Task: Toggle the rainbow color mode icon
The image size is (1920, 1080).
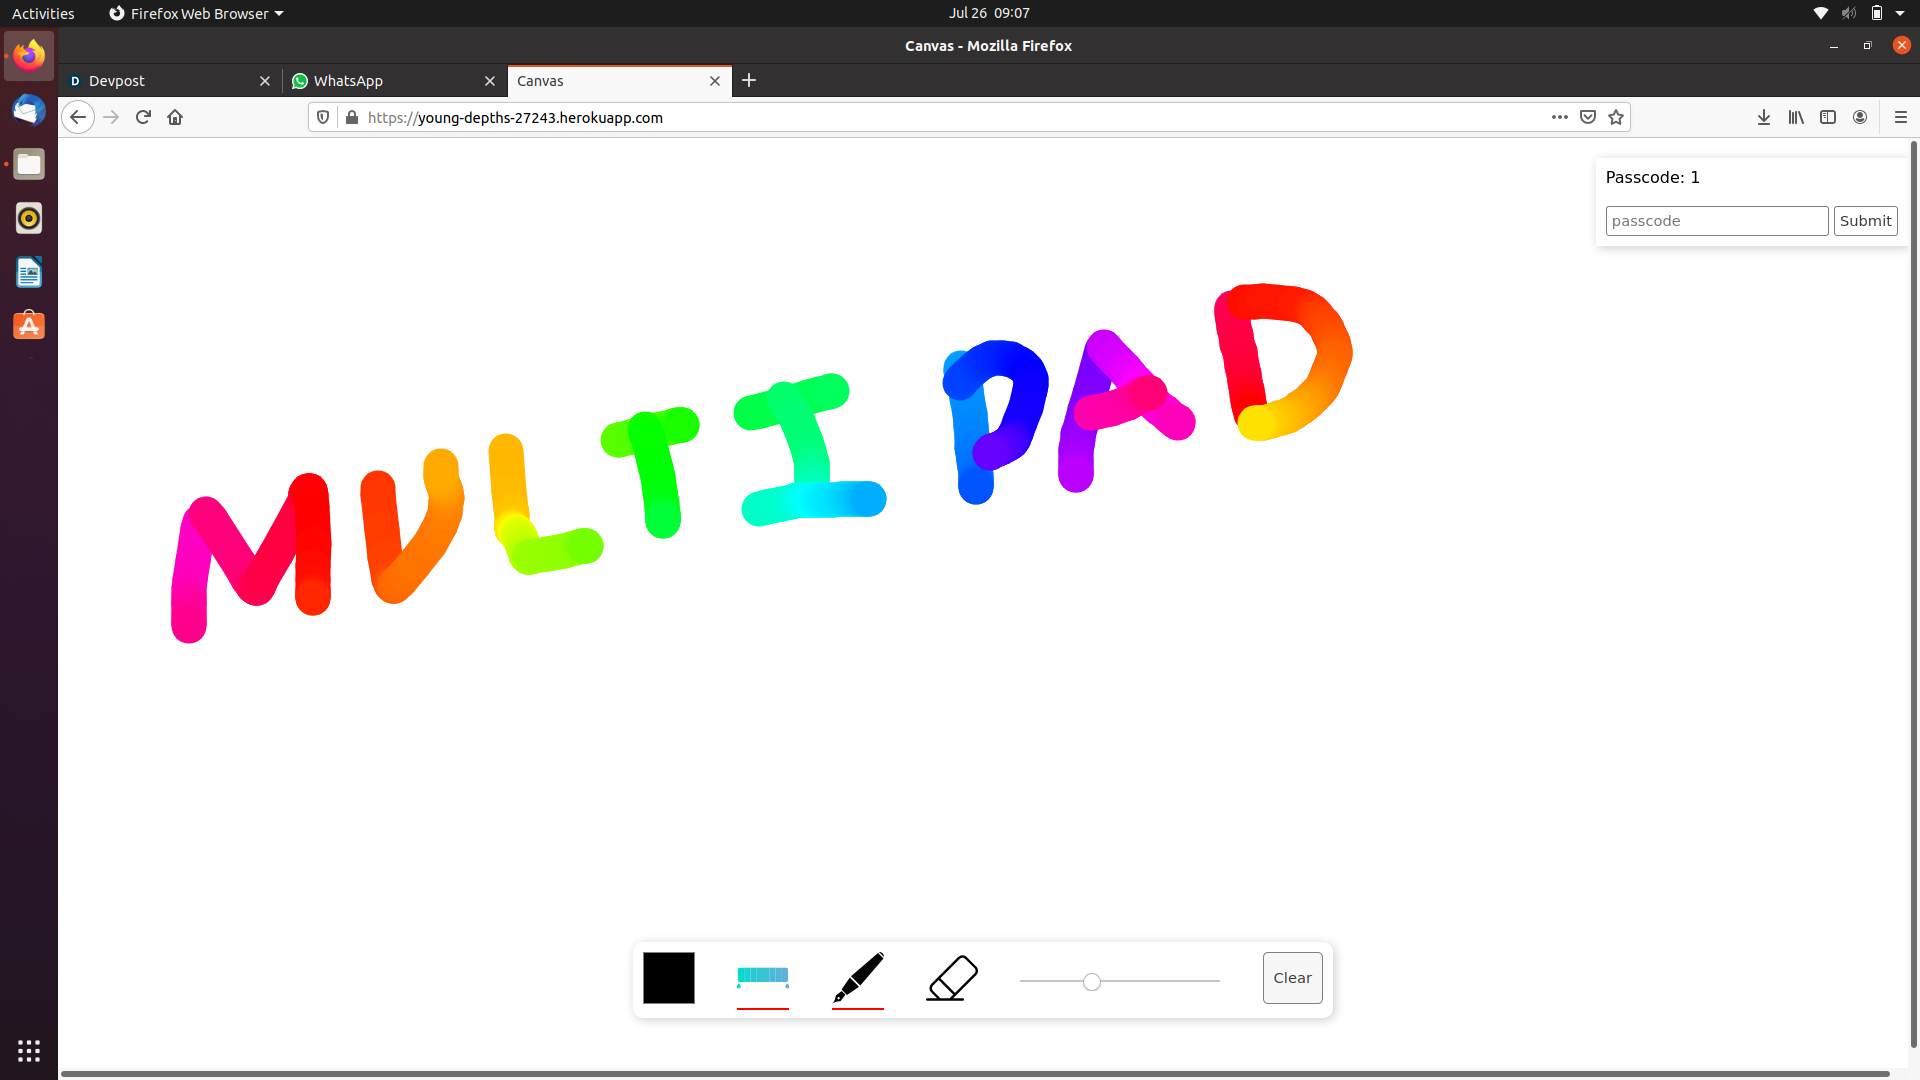Action: (763, 977)
